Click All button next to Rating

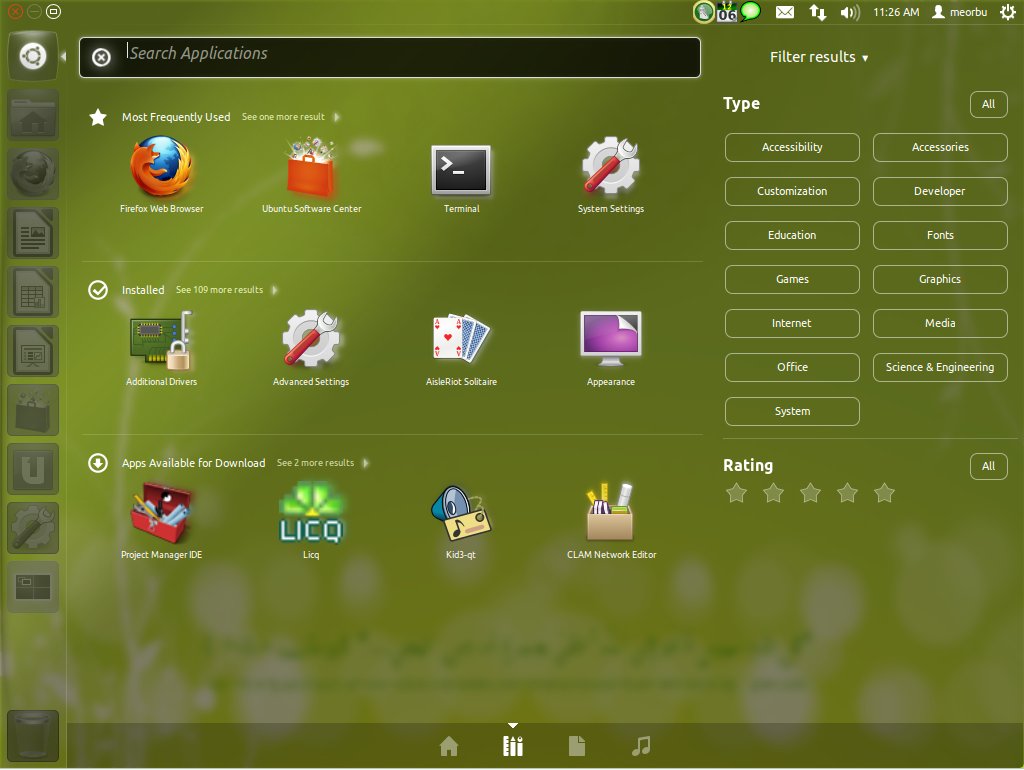[x=988, y=466]
